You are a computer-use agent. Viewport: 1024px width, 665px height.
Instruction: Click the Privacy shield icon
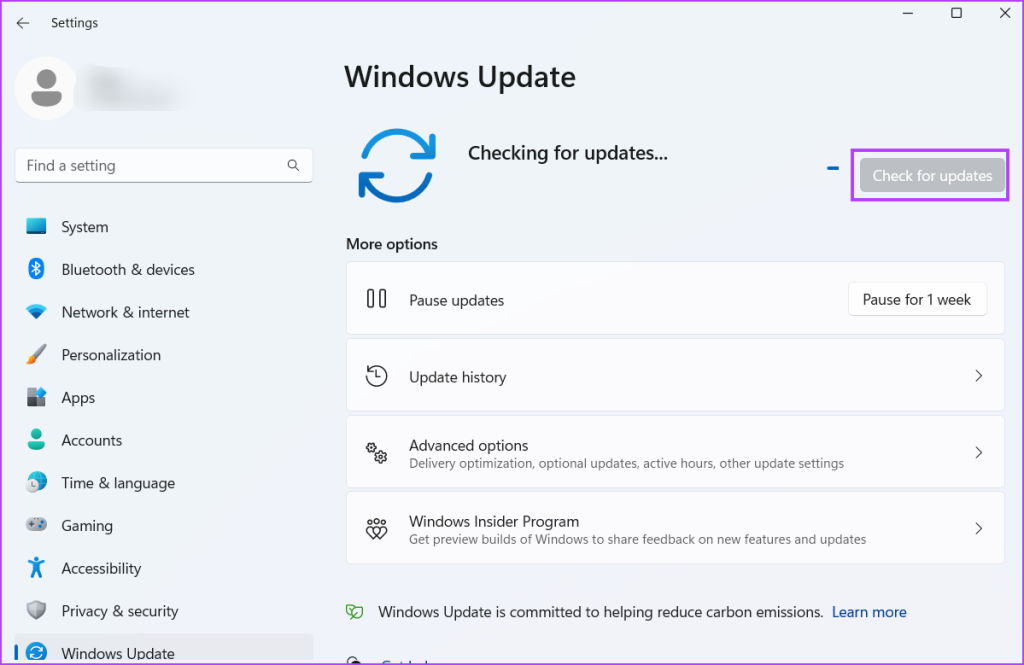point(36,610)
